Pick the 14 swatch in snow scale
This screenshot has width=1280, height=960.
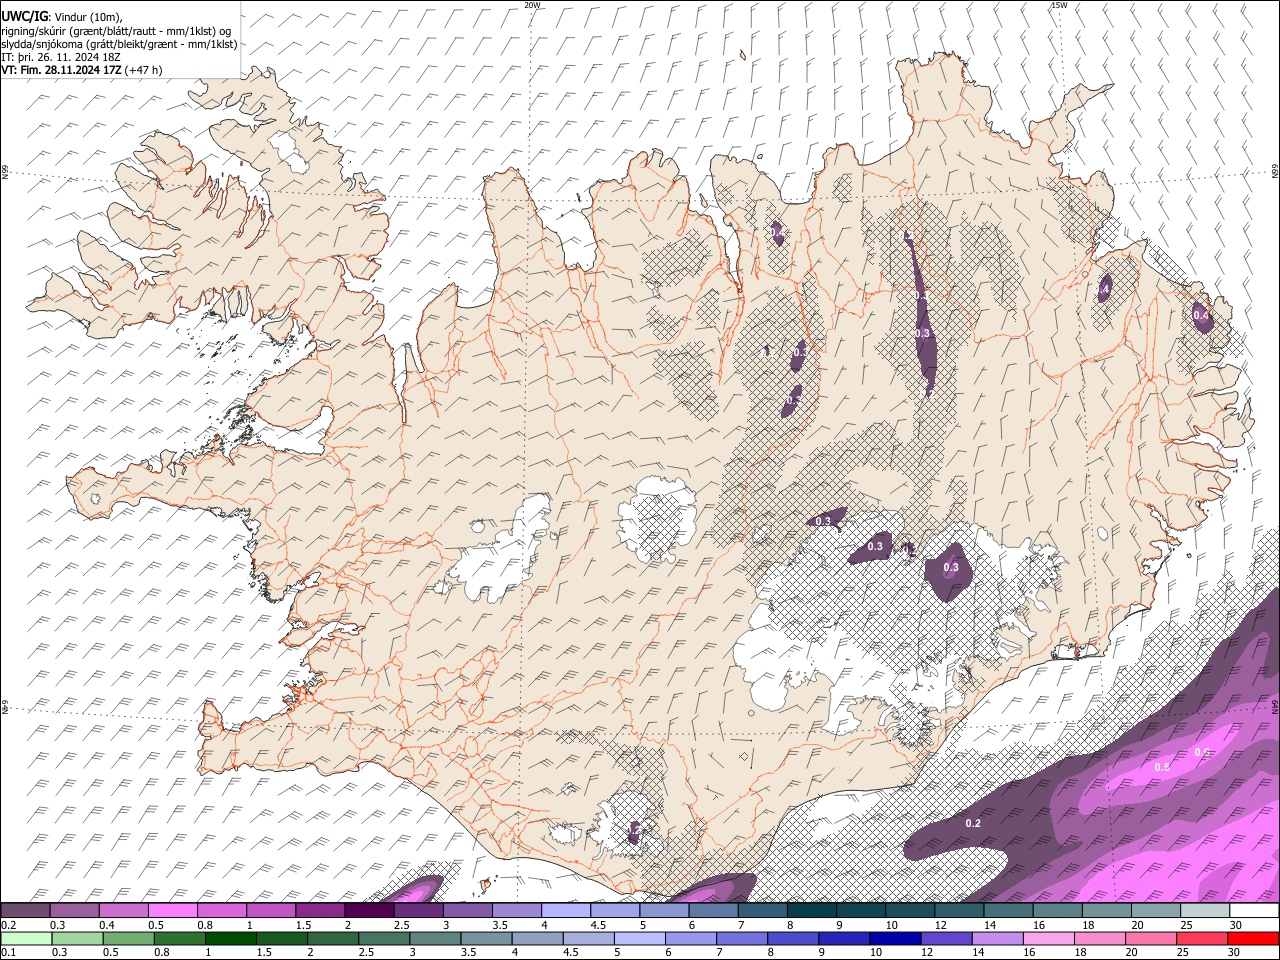pyautogui.click(x=1009, y=911)
